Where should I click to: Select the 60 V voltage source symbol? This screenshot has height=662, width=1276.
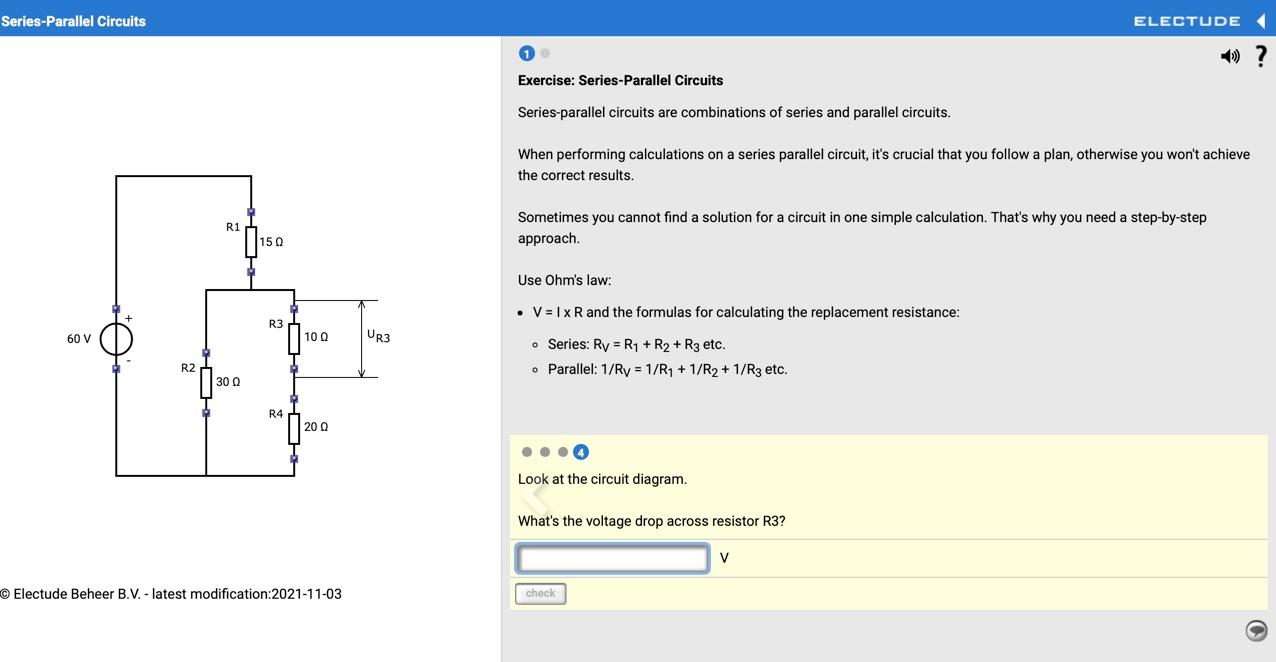click(116, 339)
